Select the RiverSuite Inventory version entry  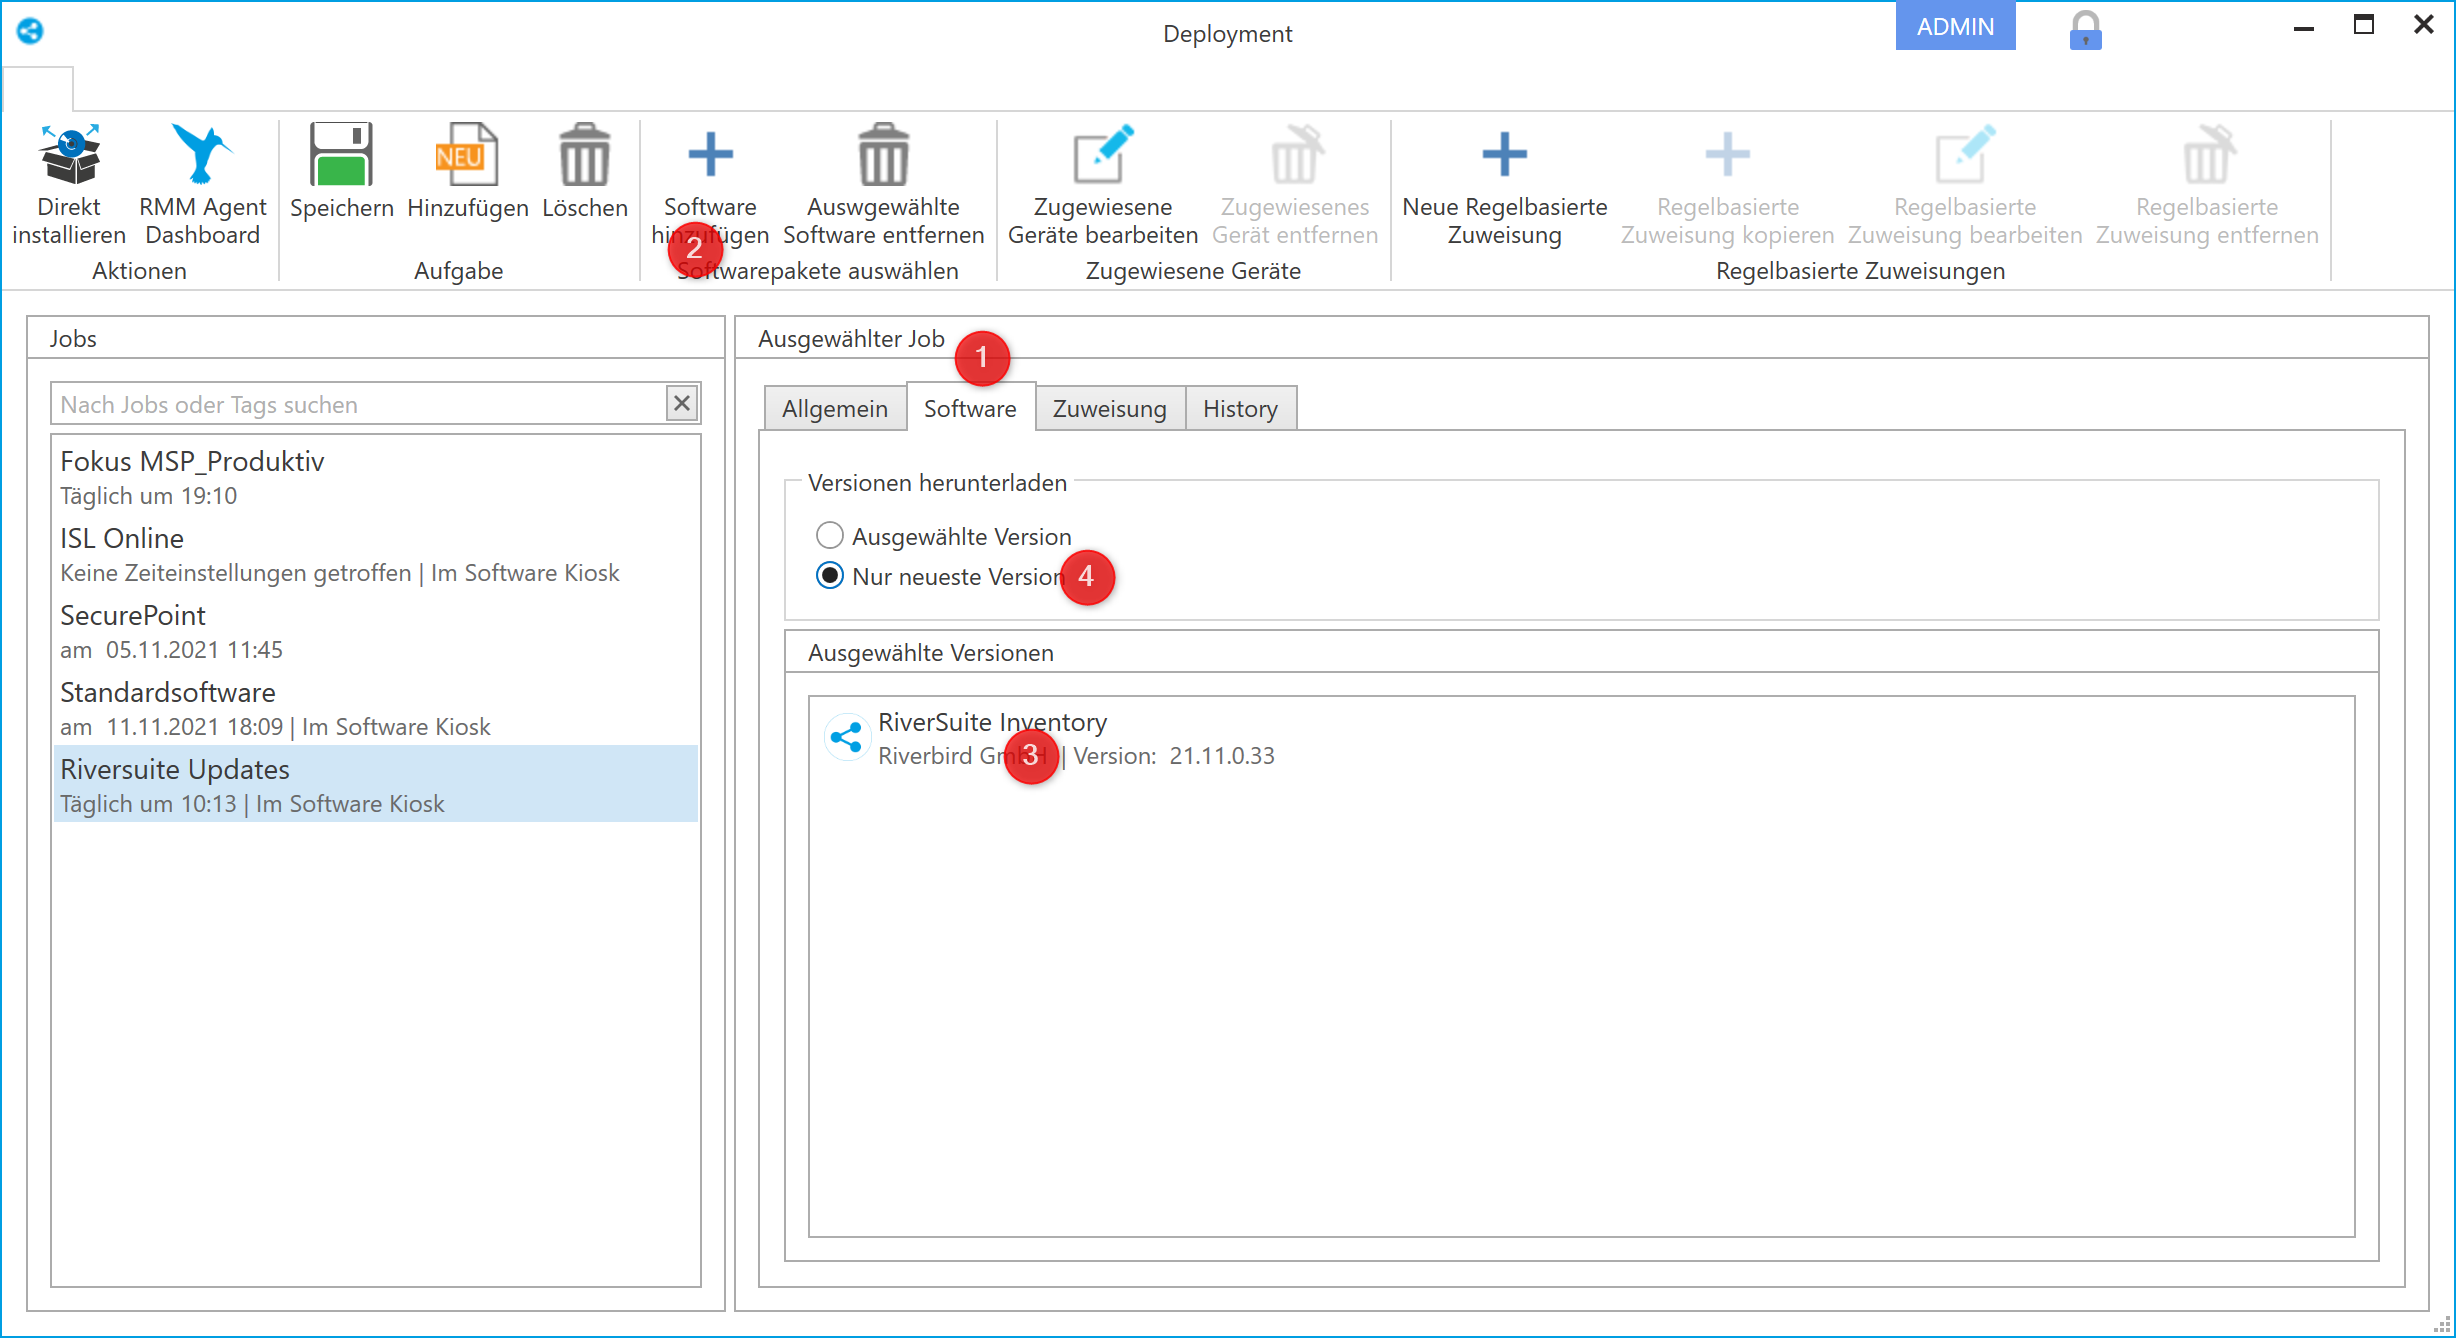(1582, 738)
